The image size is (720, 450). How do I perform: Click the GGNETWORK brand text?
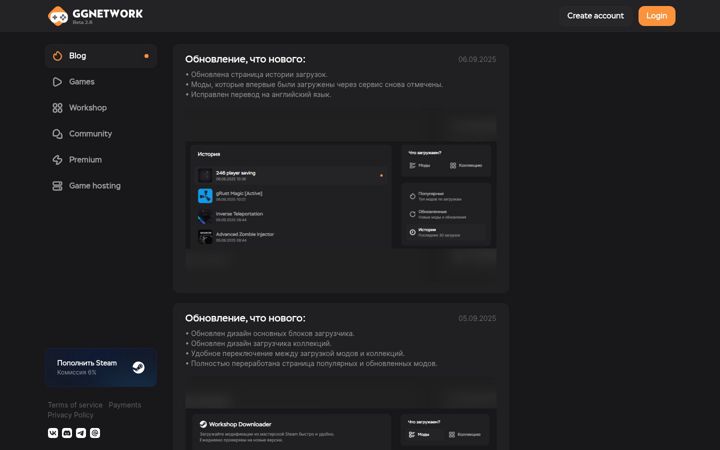click(x=107, y=14)
